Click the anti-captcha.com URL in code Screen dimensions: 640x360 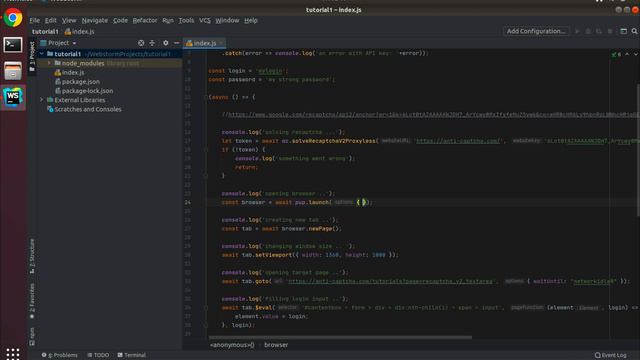click(x=458, y=141)
